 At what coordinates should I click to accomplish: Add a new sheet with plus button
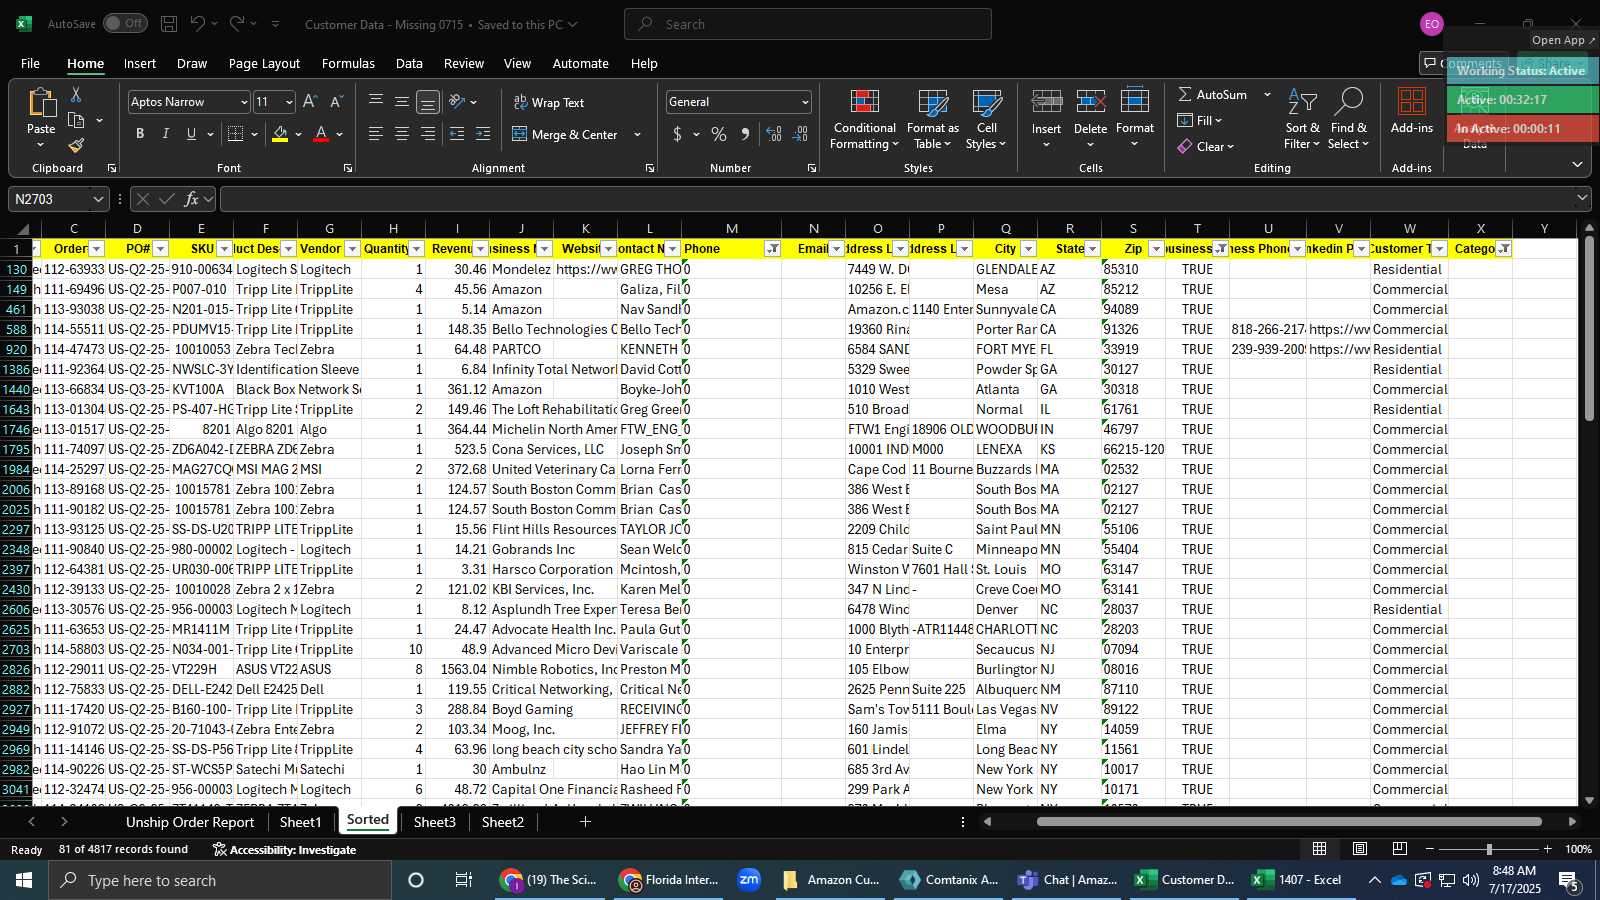(585, 822)
